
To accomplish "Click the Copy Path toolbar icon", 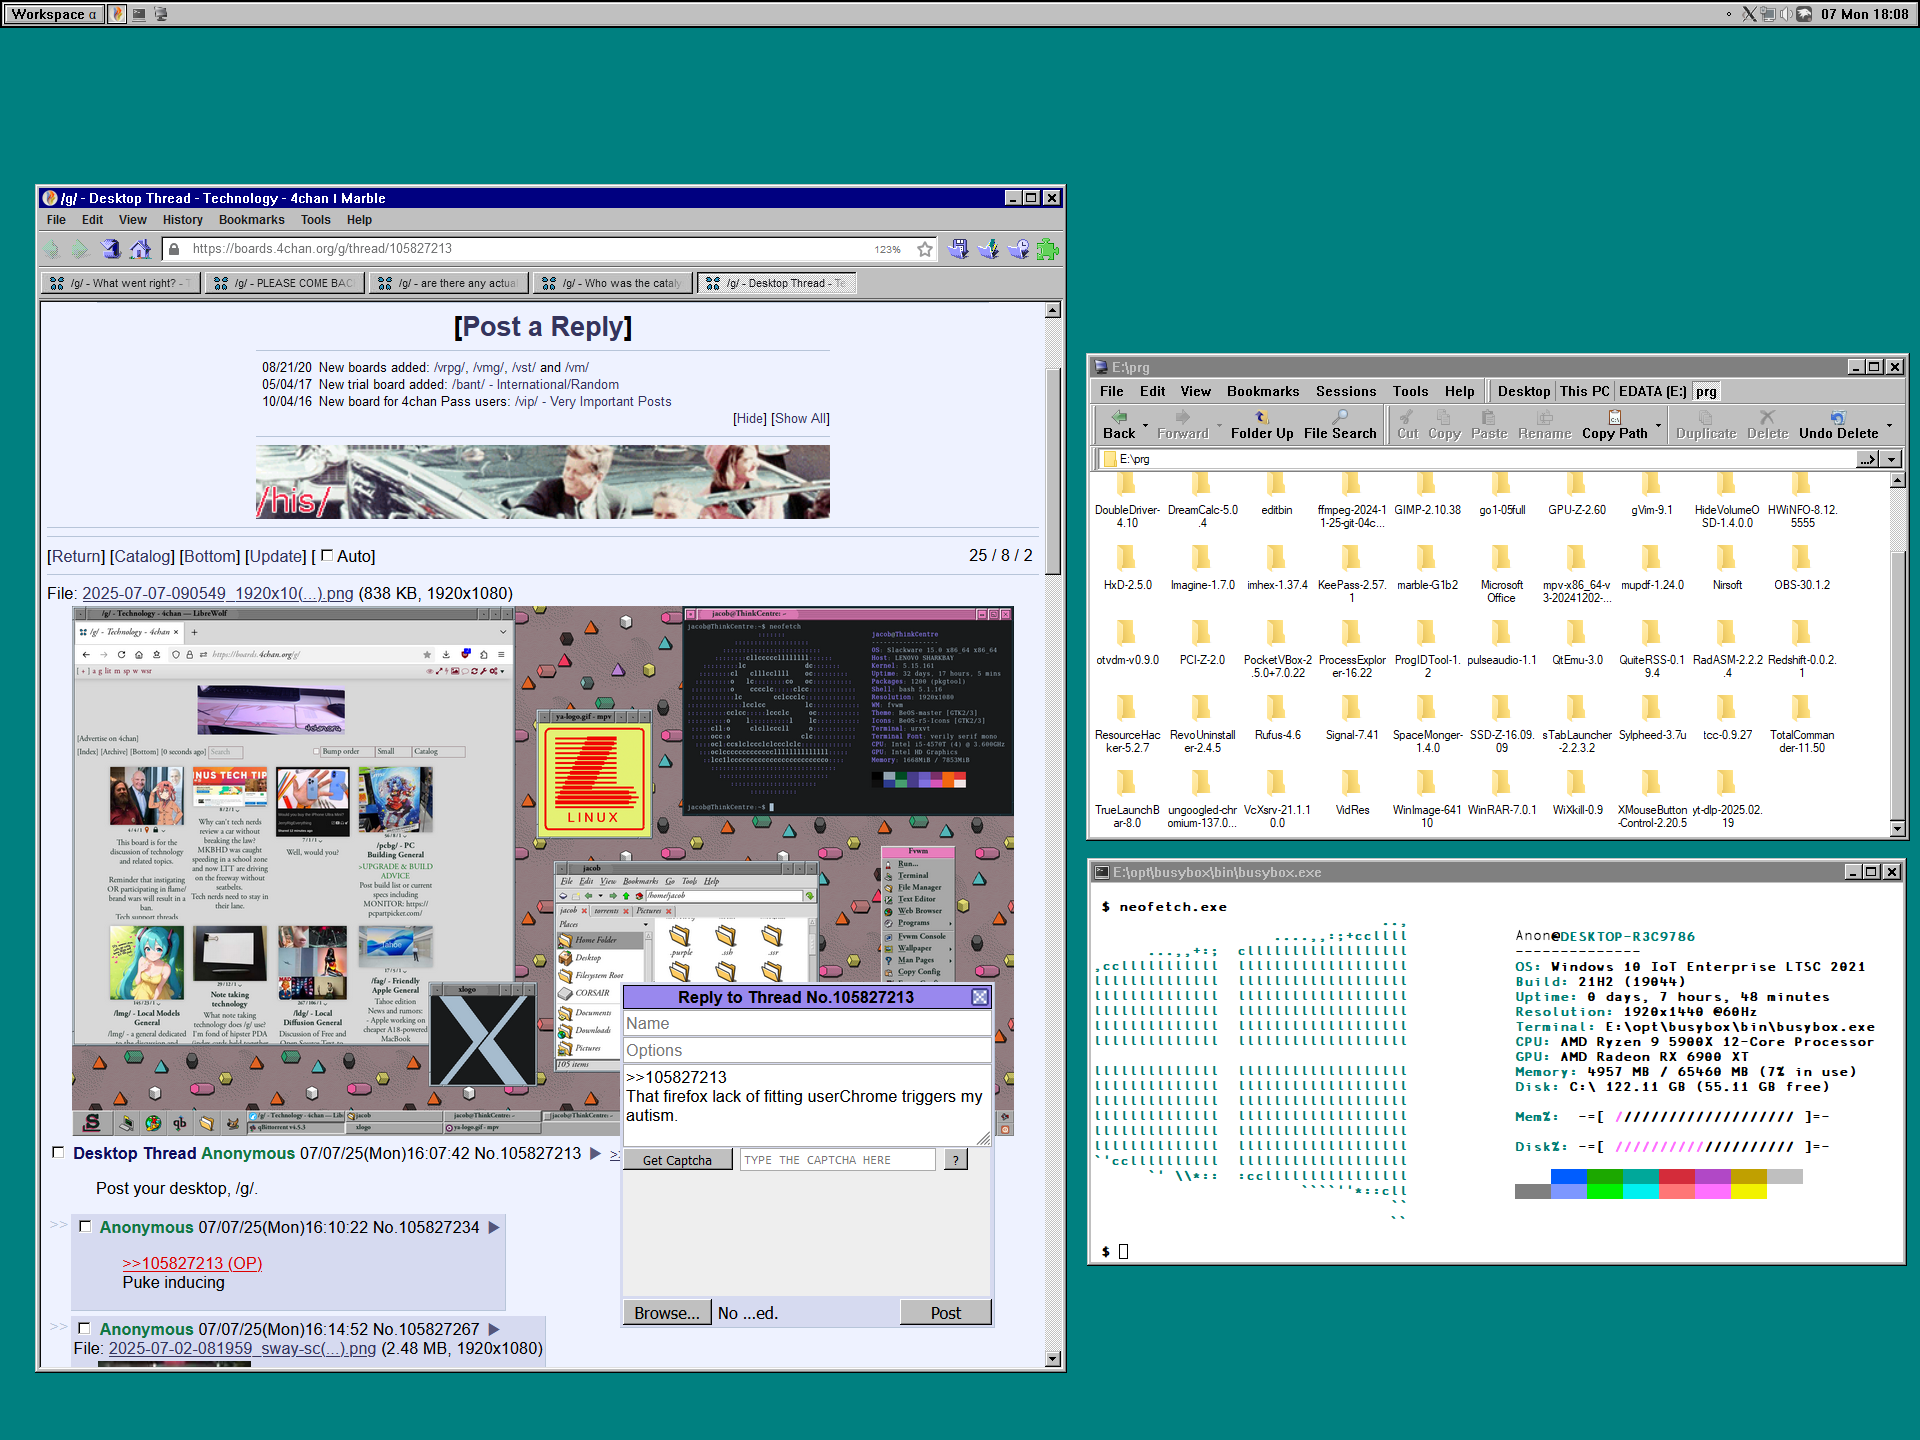I will pyautogui.click(x=1614, y=424).
